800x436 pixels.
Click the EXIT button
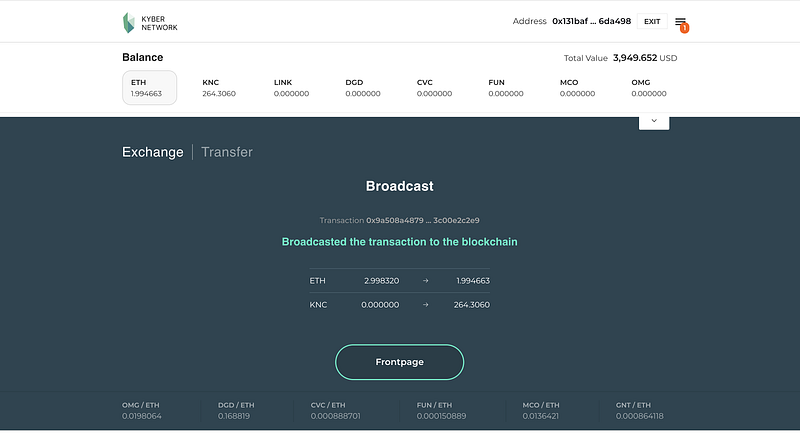(652, 21)
